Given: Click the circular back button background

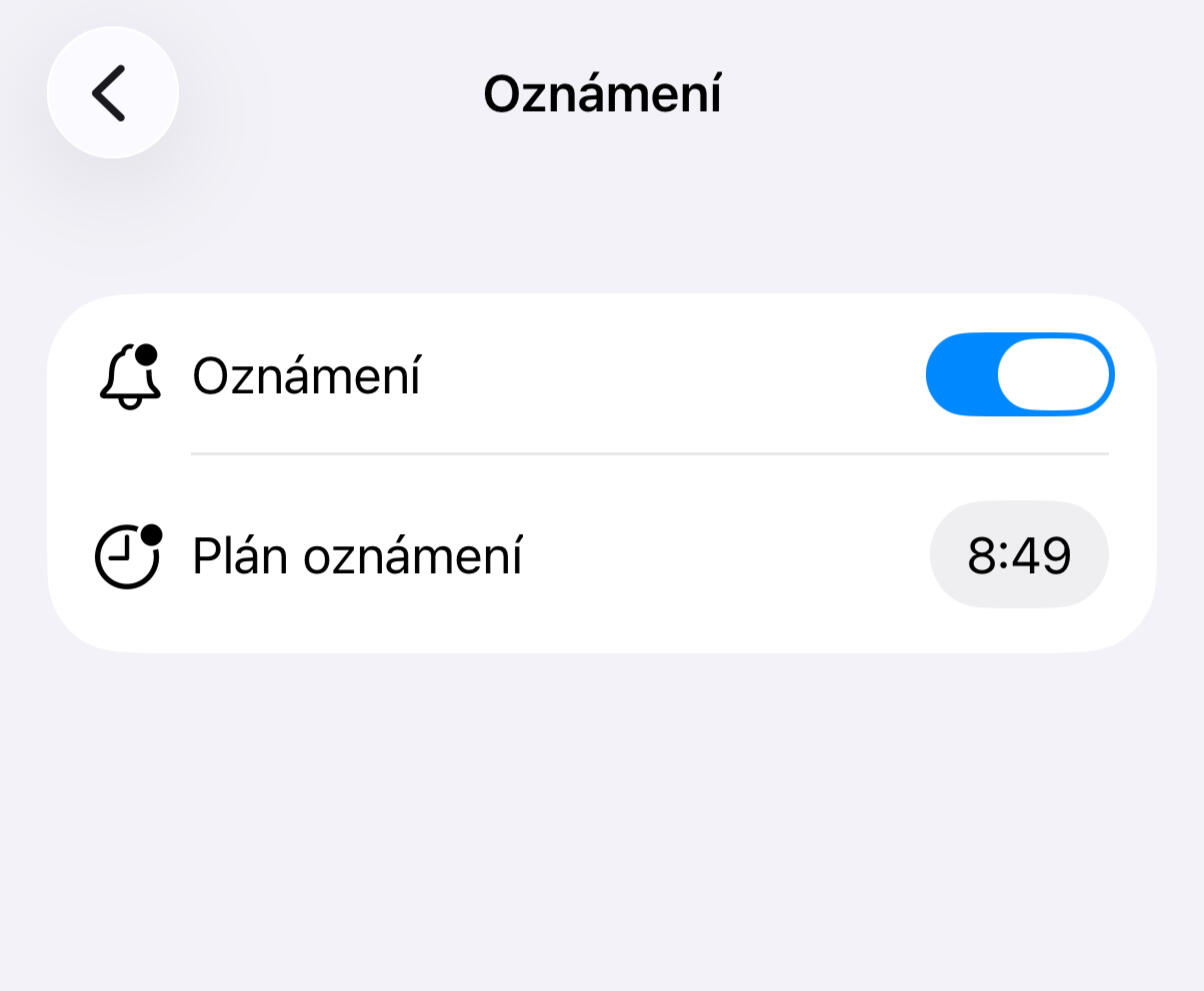Looking at the screenshot, I should click(x=113, y=93).
